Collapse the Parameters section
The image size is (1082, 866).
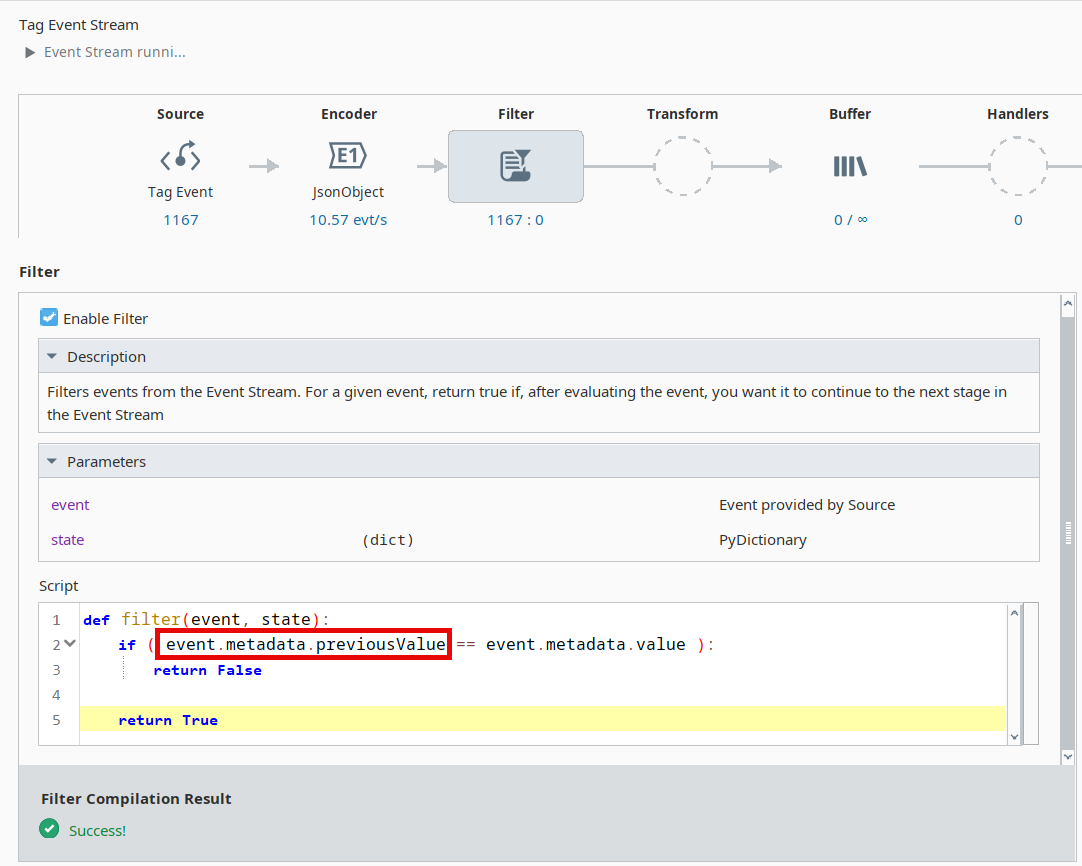[52, 462]
